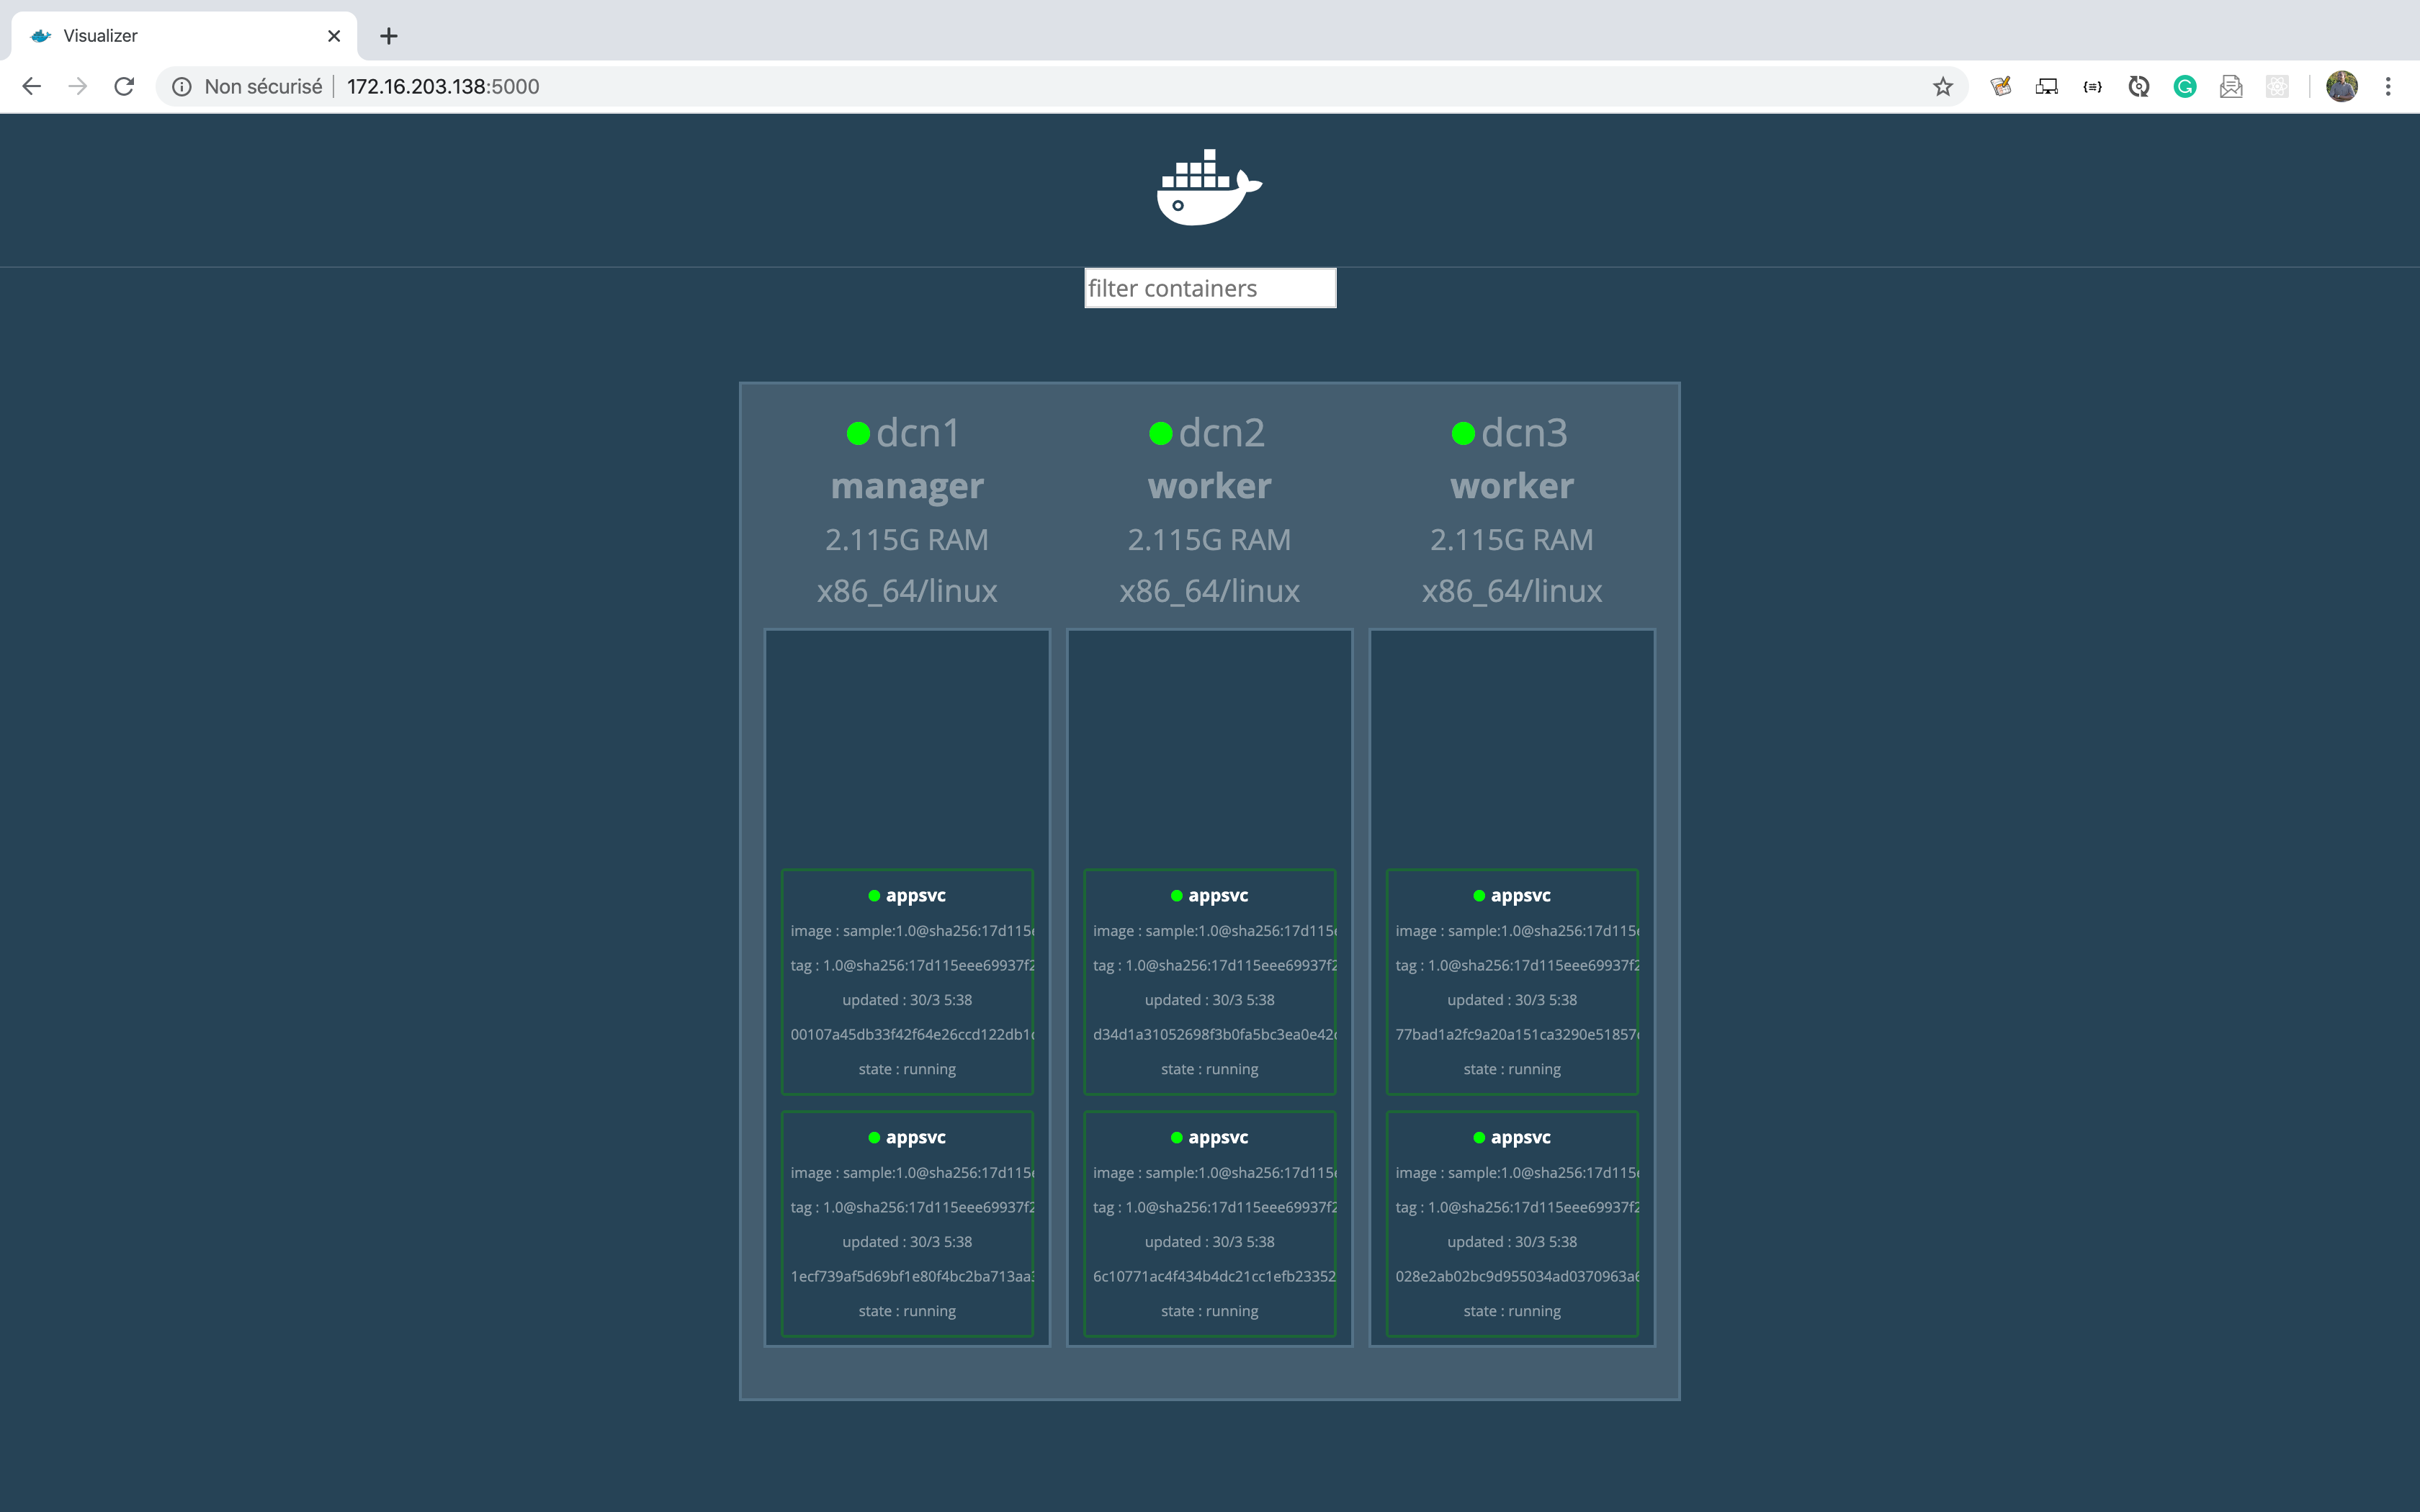Viewport: 2420px width, 1512px height.
Task: Click the circular sync arrows extension icon
Action: pyautogui.click(x=2138, y=87)
